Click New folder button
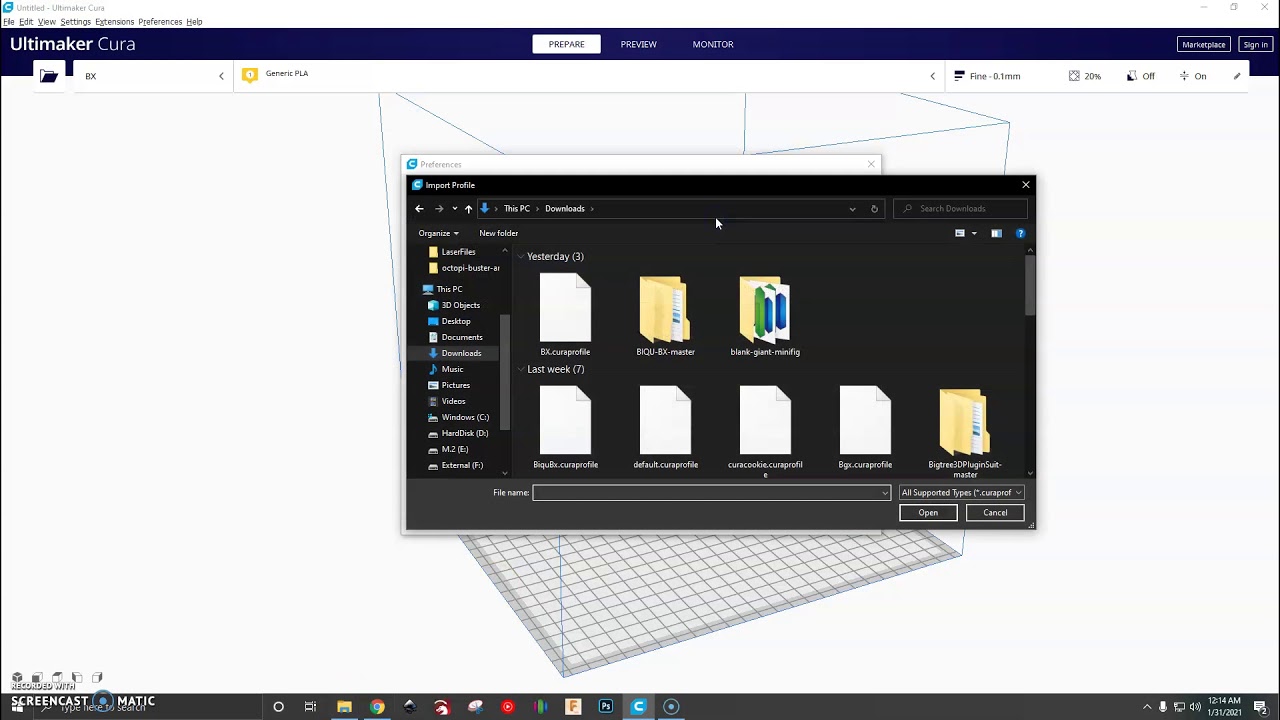Image resolution: width=1280 pixels, height=720 pixels. click(498, 233)
